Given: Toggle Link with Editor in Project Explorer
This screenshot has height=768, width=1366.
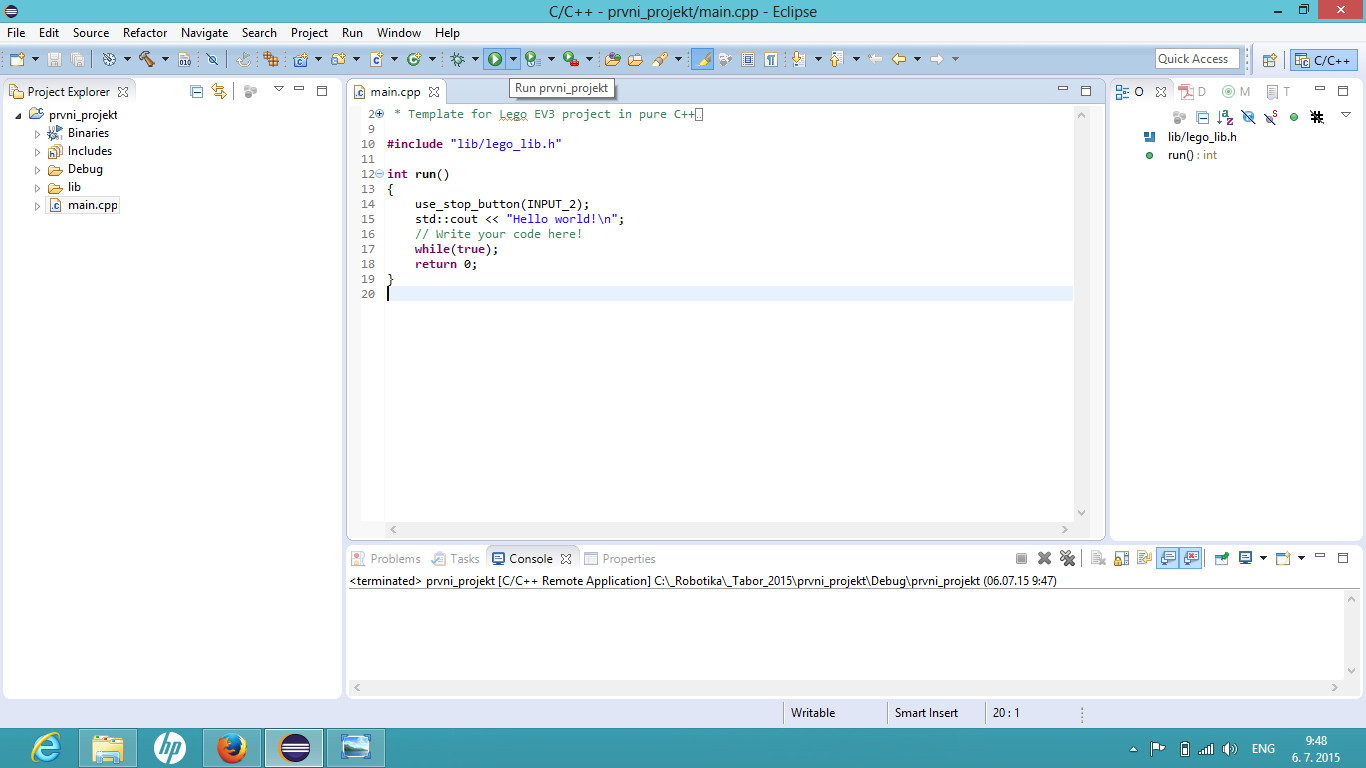Looking at the screenshot, I should coord(219,91).
